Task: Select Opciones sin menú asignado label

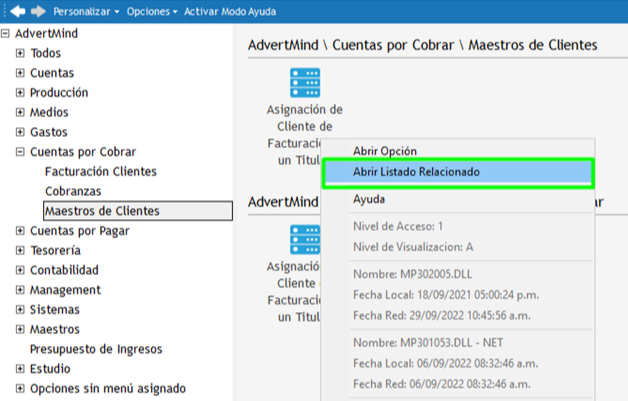Action: 108,388
